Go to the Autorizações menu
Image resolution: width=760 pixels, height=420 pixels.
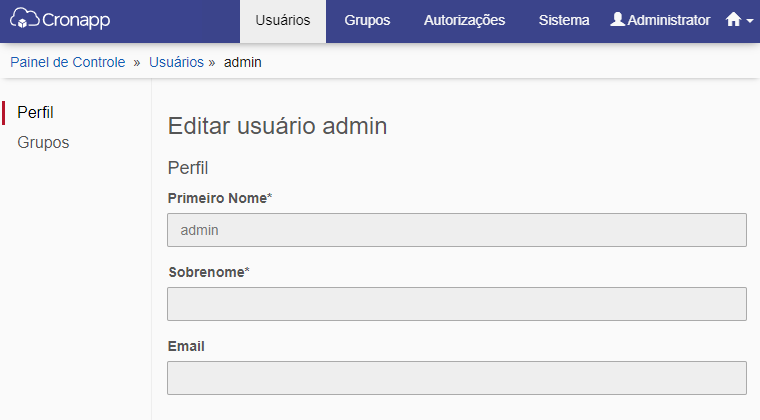coord(464,20)
